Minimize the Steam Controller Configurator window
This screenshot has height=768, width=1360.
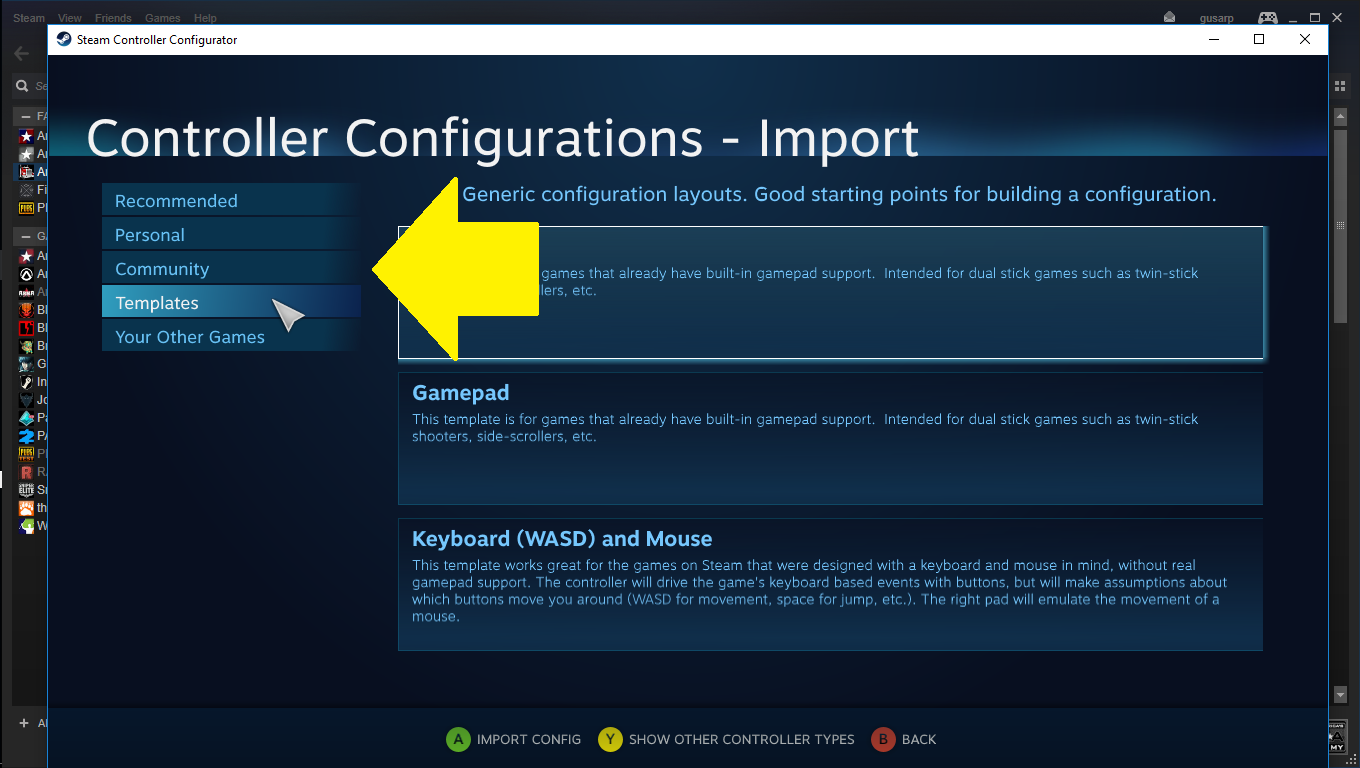click(x=1214, y=40)
